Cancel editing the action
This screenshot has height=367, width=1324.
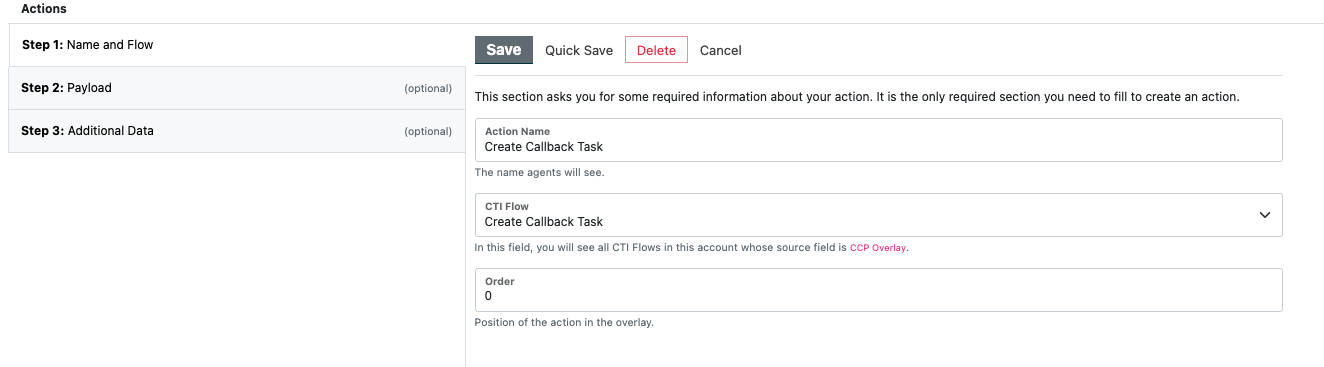721,50
